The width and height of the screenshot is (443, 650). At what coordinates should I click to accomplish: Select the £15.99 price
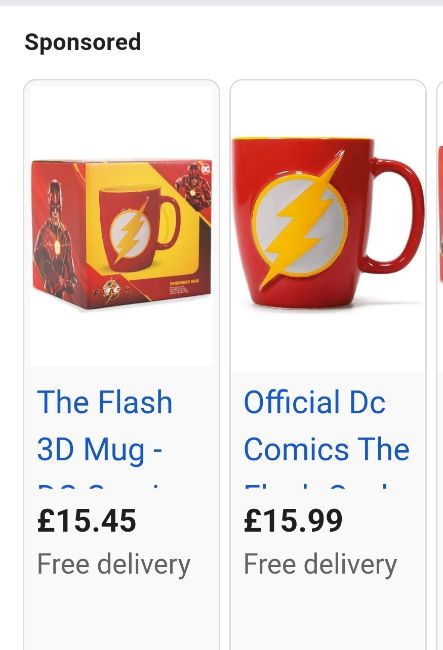point(293,521)
